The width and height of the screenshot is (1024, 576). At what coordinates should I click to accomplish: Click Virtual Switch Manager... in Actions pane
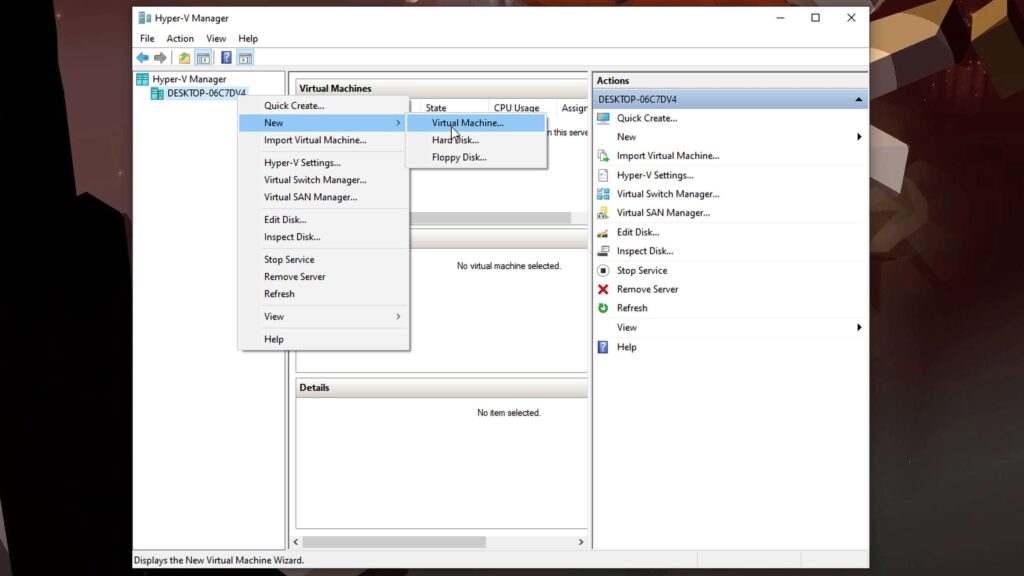[667, 194]
